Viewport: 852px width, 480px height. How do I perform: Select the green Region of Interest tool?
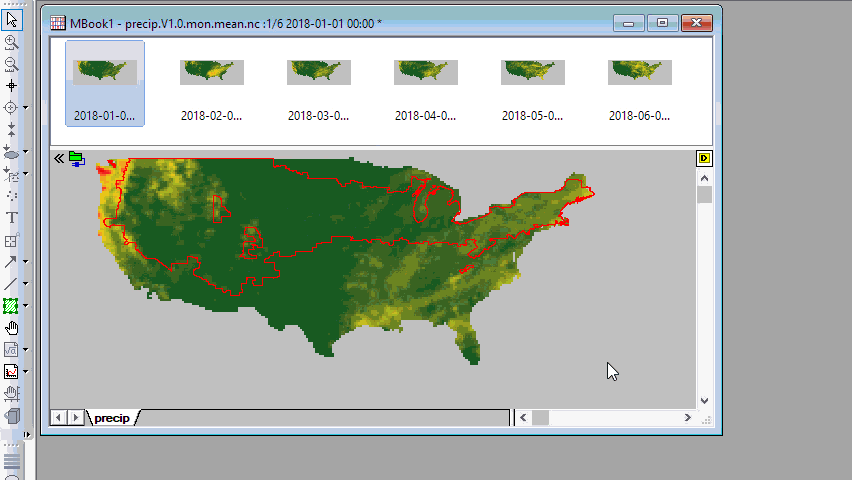(x=12, y=306)
